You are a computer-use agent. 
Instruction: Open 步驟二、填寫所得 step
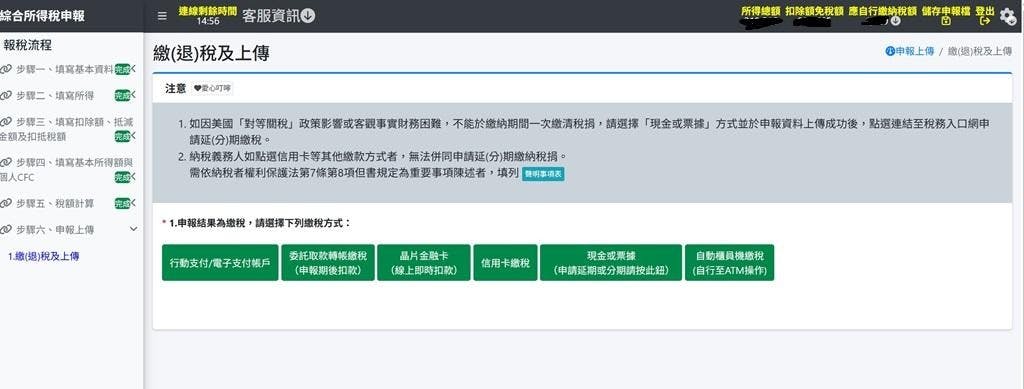pos(55,95)
